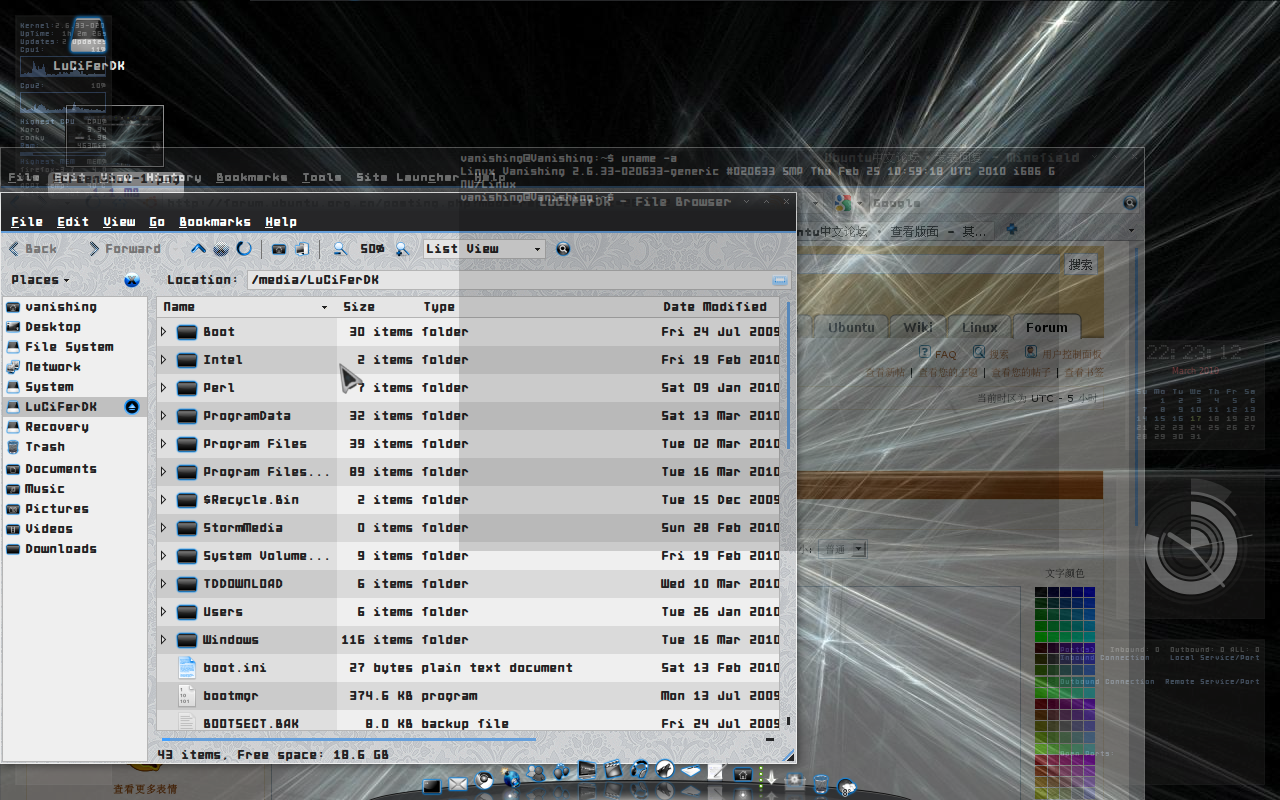Viewport: 1280px width, 800px height.
Task: Select the bootmgr file row
Action: [x=468, y=695]
